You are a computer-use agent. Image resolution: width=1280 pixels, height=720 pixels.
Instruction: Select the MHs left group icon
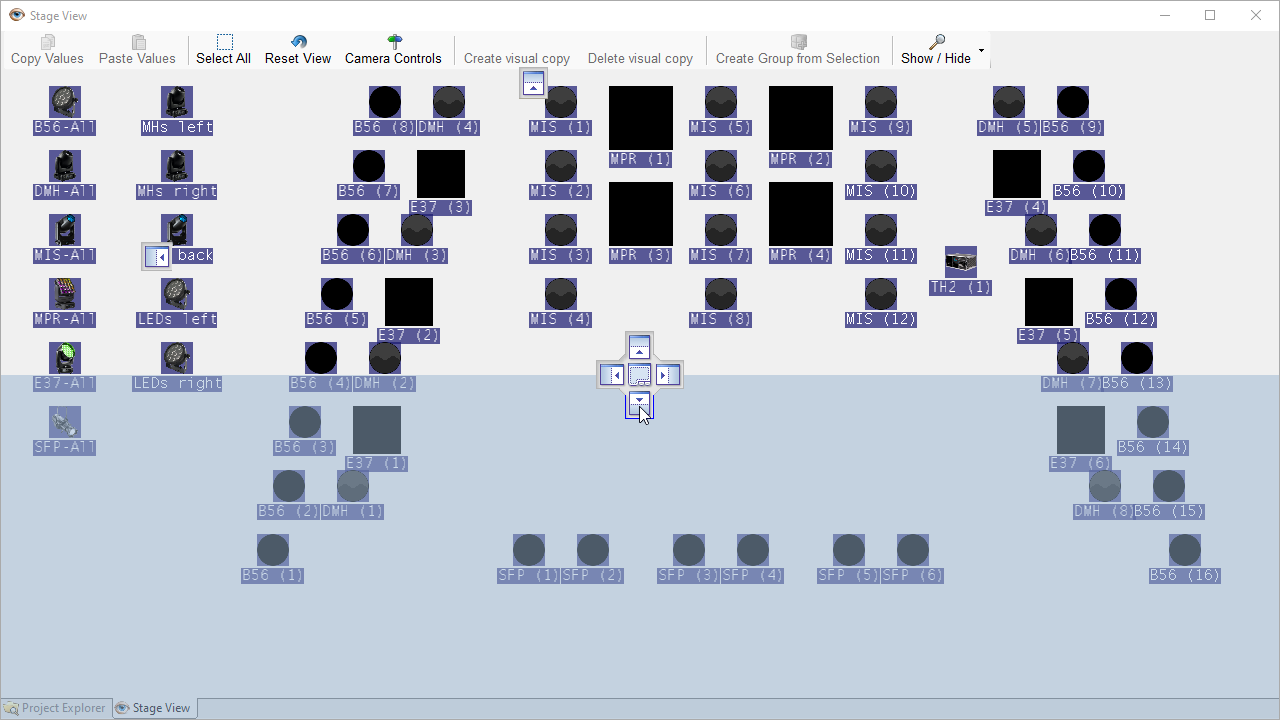177,102
